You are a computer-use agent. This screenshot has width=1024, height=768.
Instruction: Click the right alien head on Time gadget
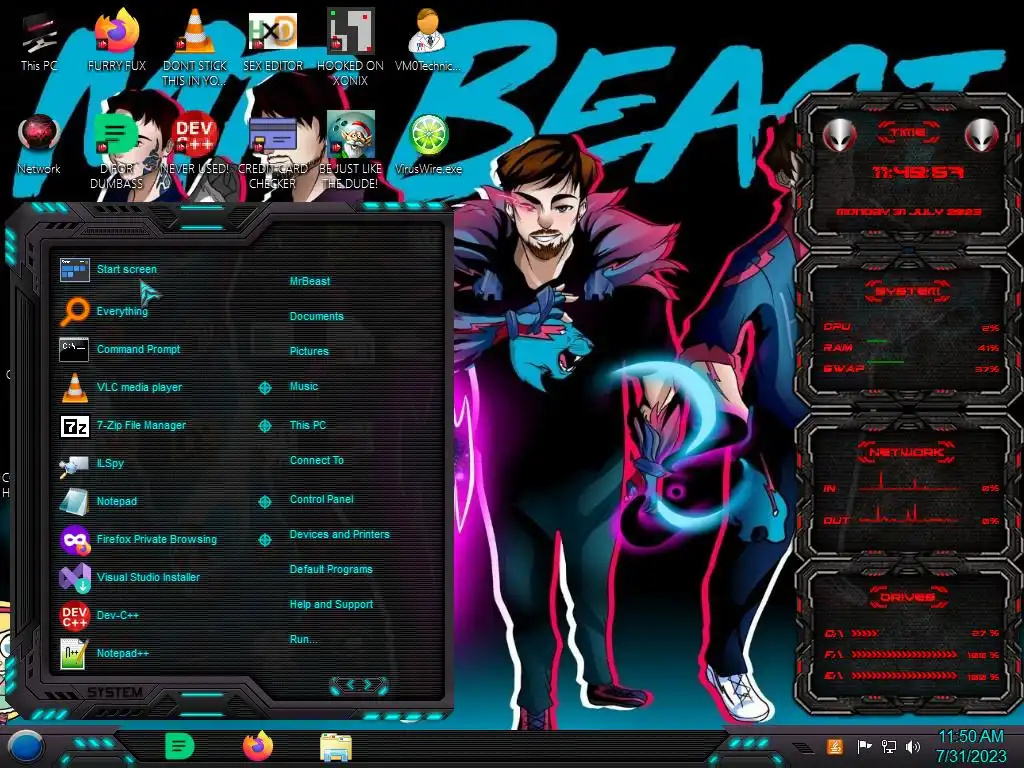[982, 135]
